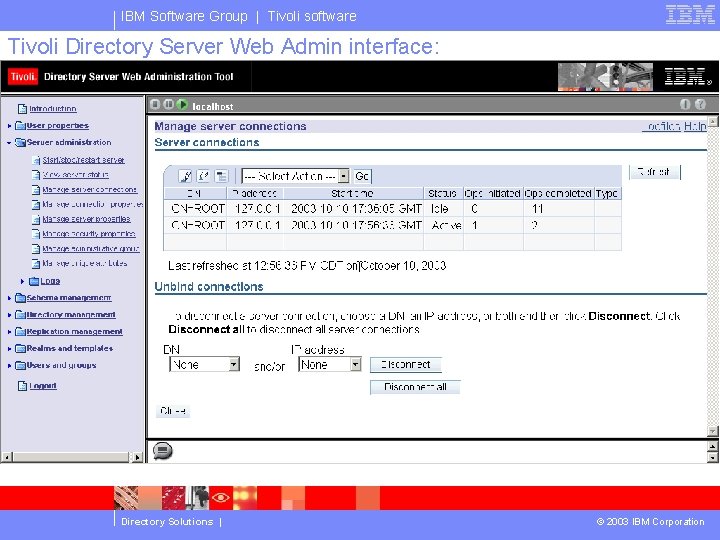This screenshot has height=540, width=720.
Task: Click the Manage server connections page icon
Action: coord(36,190)
